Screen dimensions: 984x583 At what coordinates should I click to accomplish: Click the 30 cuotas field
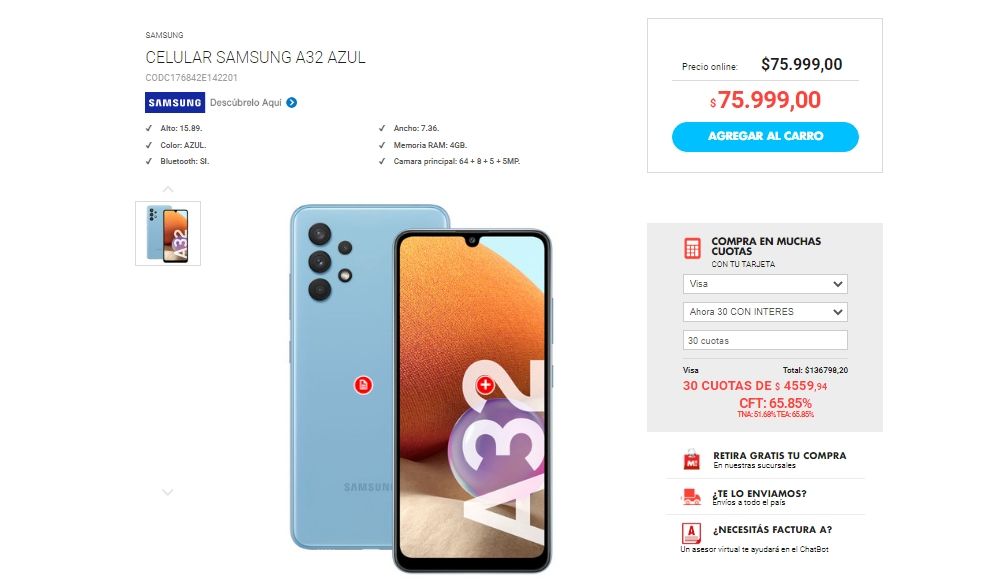tap(765, 340)
